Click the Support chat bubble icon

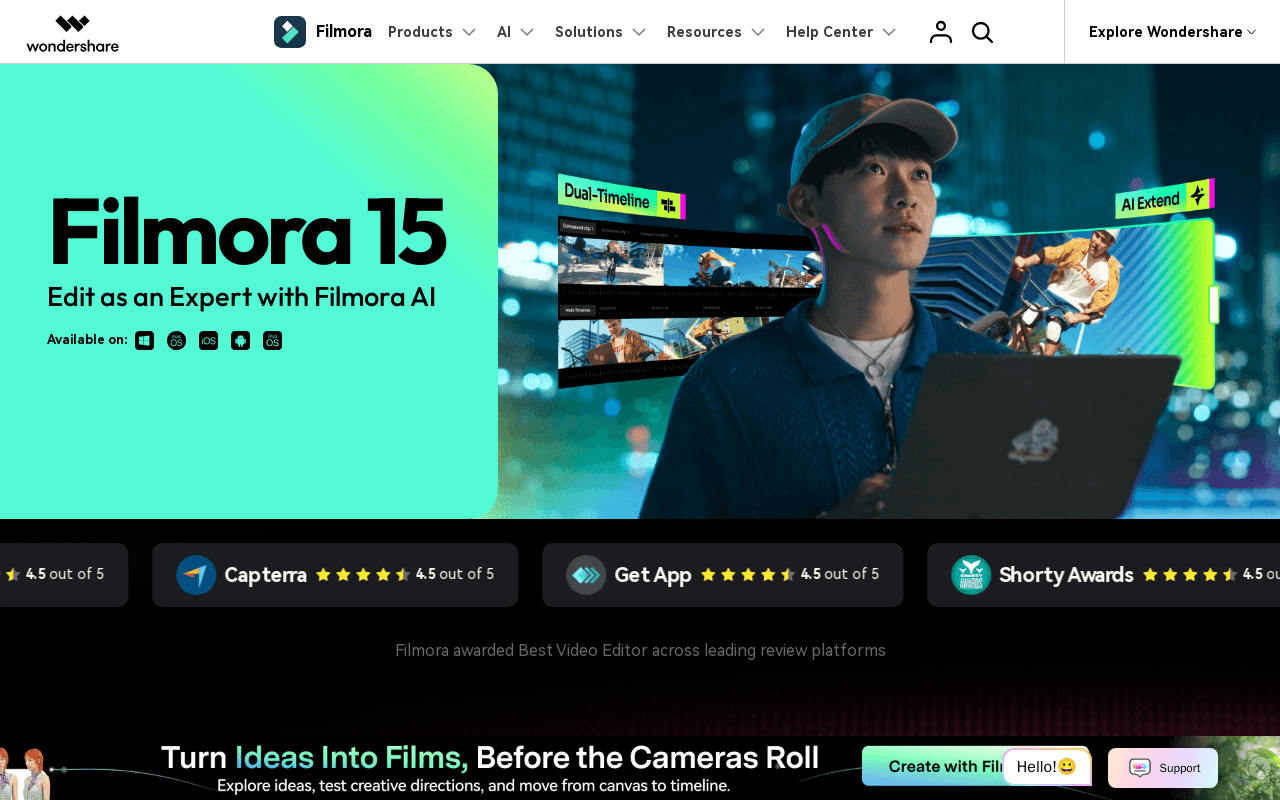[x=1140, y=768]
